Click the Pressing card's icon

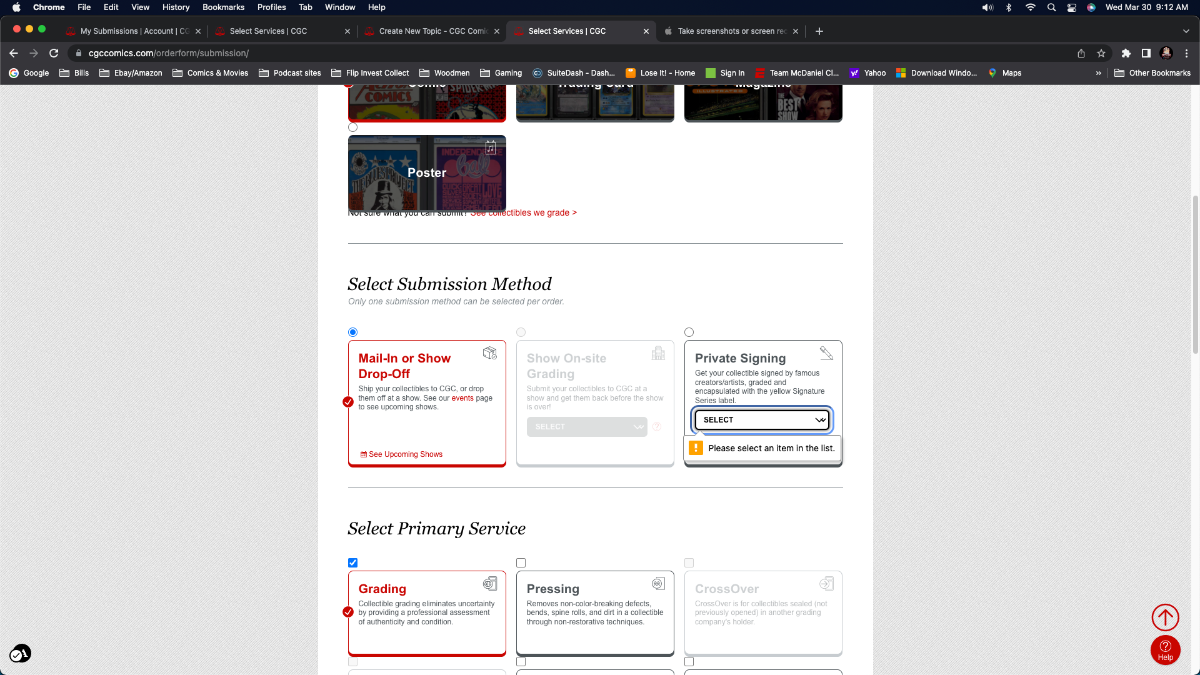[x=658, y=584]
